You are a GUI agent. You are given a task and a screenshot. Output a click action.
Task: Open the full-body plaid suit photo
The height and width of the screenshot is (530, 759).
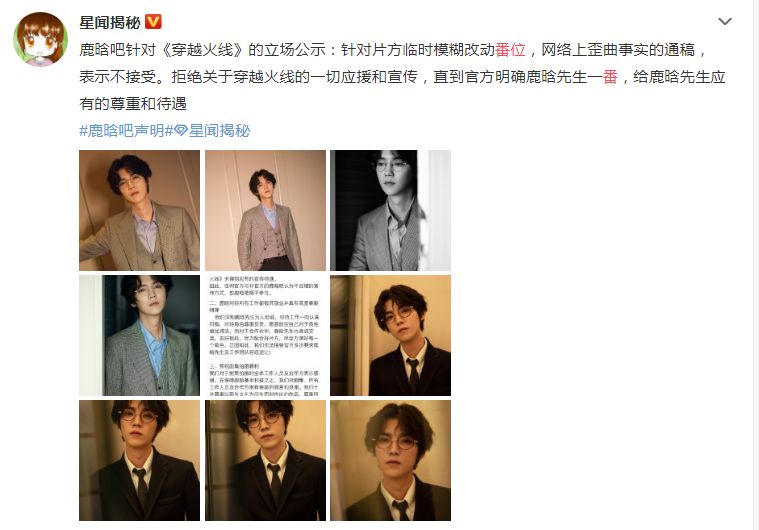click(x=265, y=210)
